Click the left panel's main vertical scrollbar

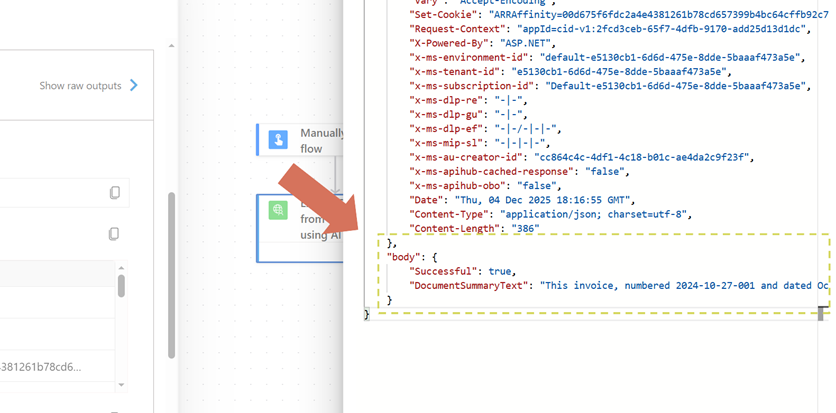pos(172,275)
